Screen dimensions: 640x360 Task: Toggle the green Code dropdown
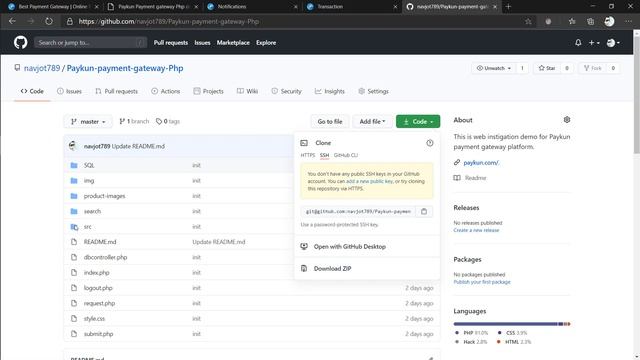pos(418,122)
